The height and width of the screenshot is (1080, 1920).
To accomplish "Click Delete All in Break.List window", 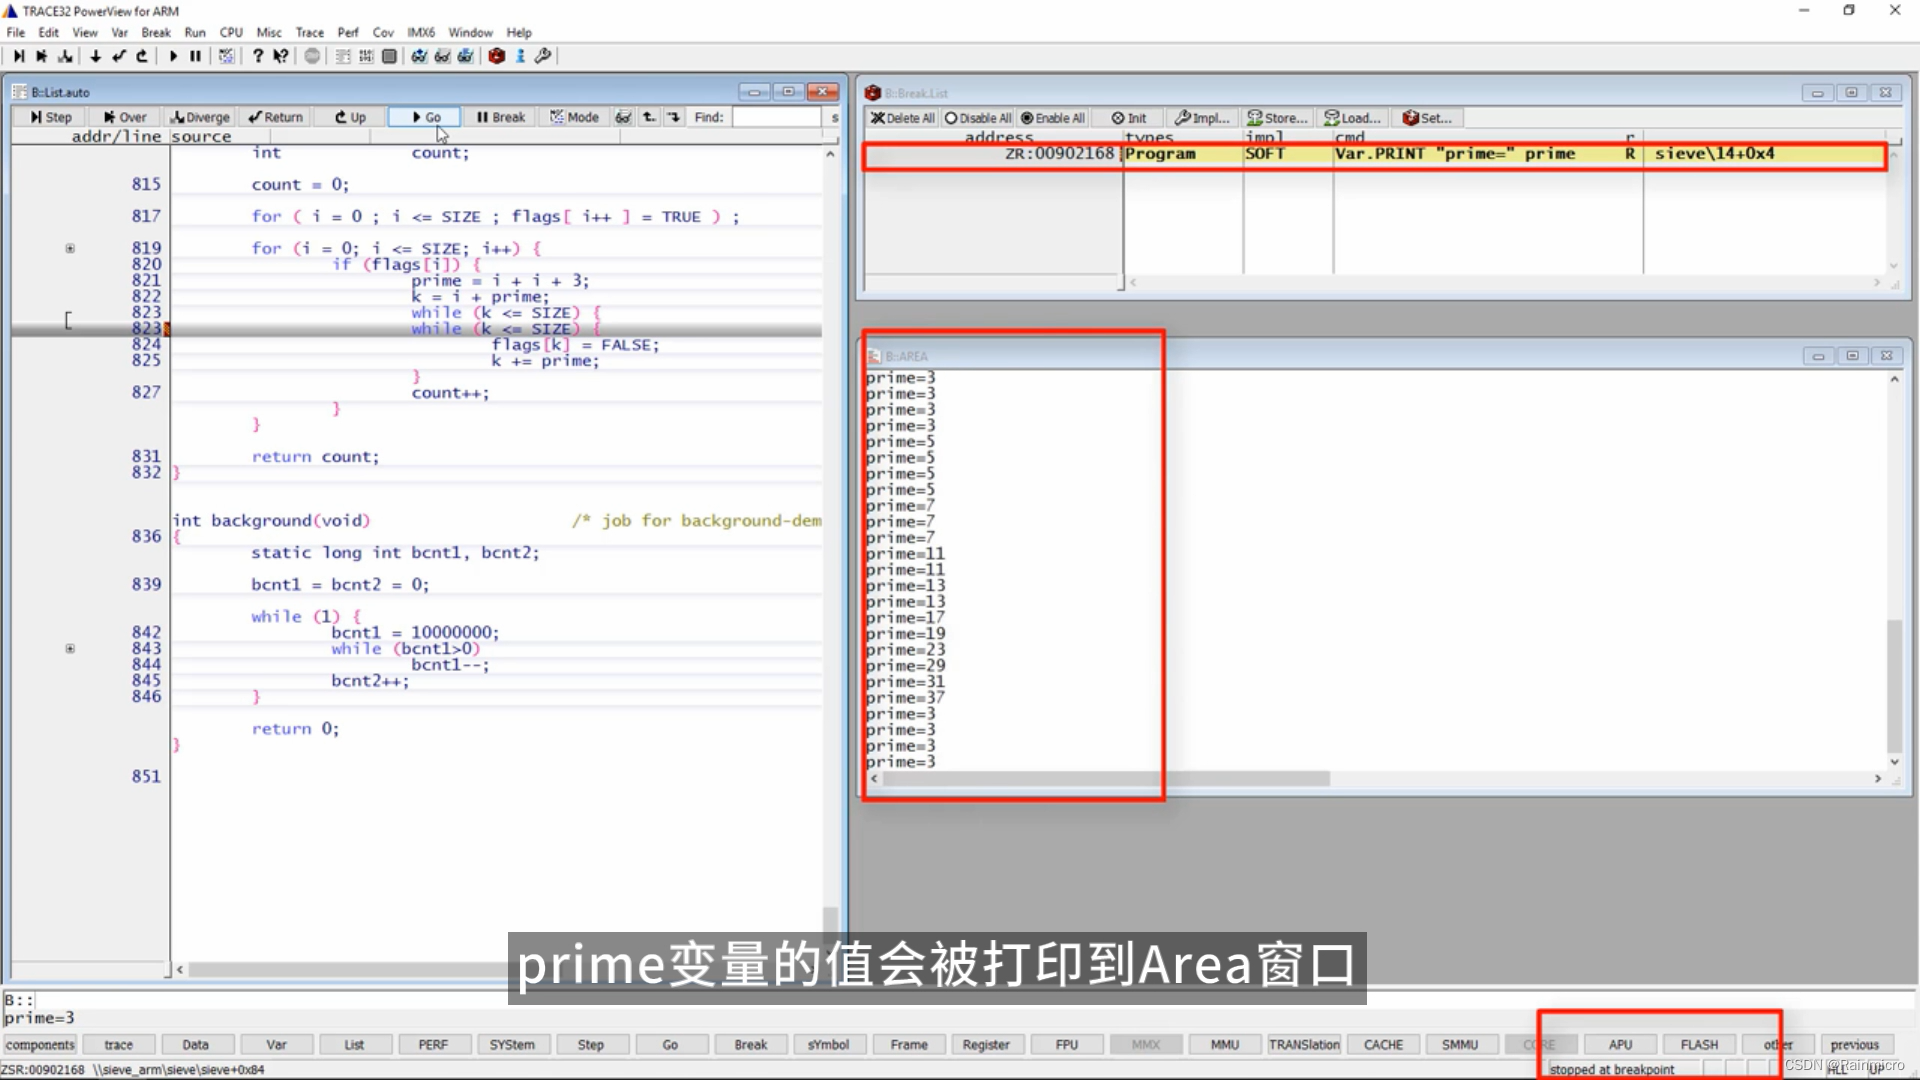I will 902,118.
